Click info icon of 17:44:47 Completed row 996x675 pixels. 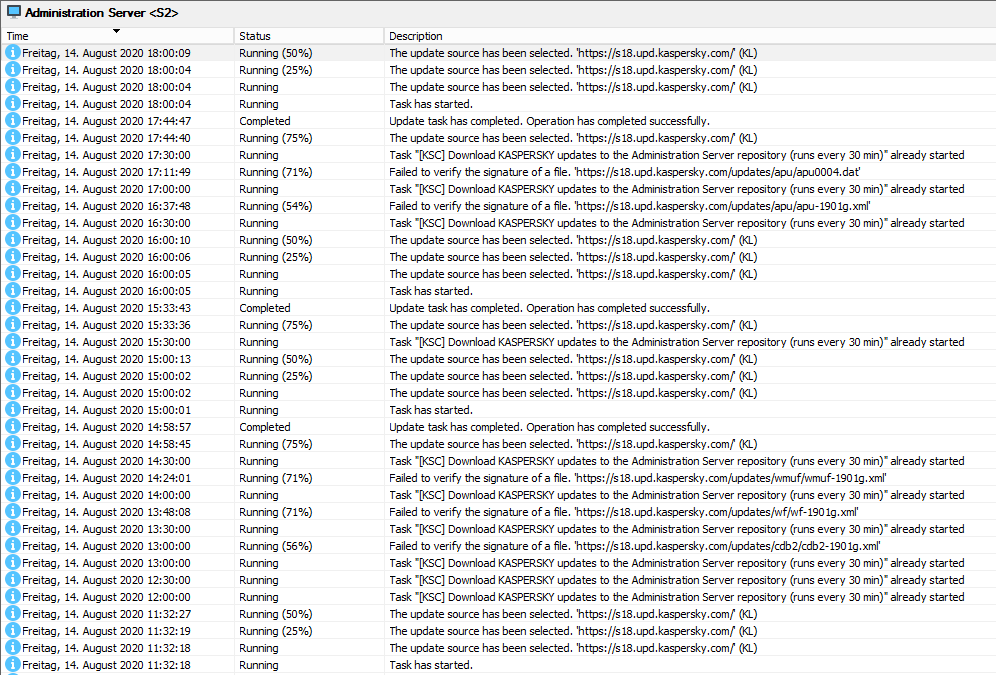[12, 121]
